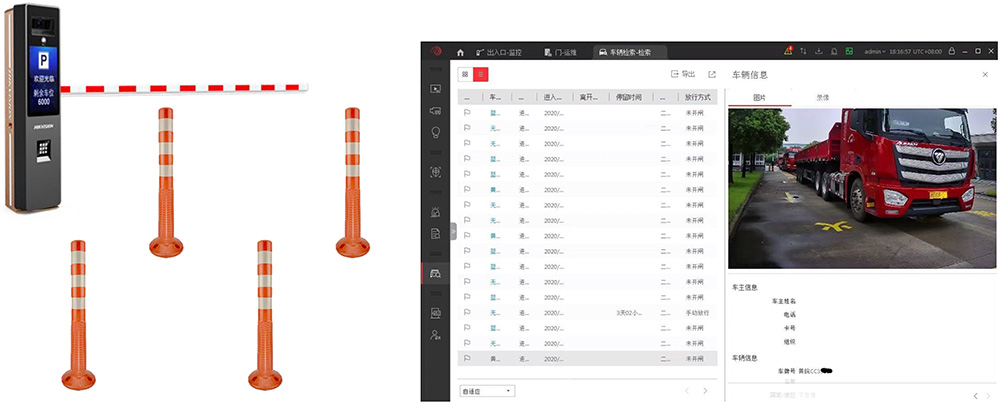
Task: Open the alarm bell sidebar icon
Action: click(x=435, y=211)
